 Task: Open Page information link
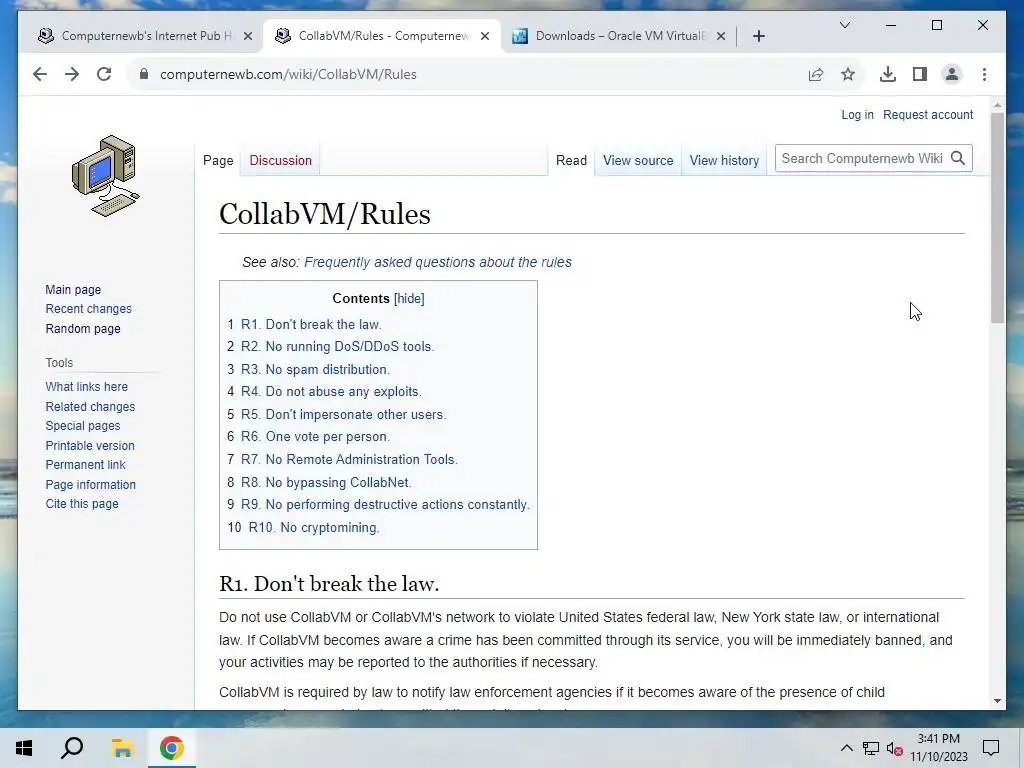(90, 485)
